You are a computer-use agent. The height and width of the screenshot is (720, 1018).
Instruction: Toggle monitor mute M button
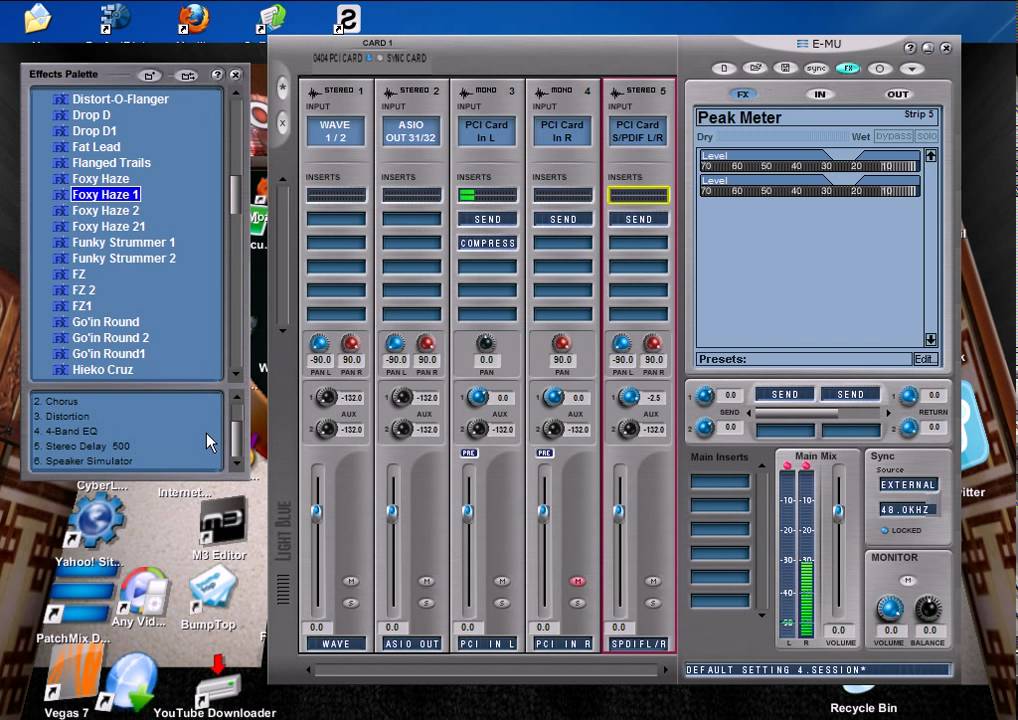pyautogui.click(x=908, y=580)
